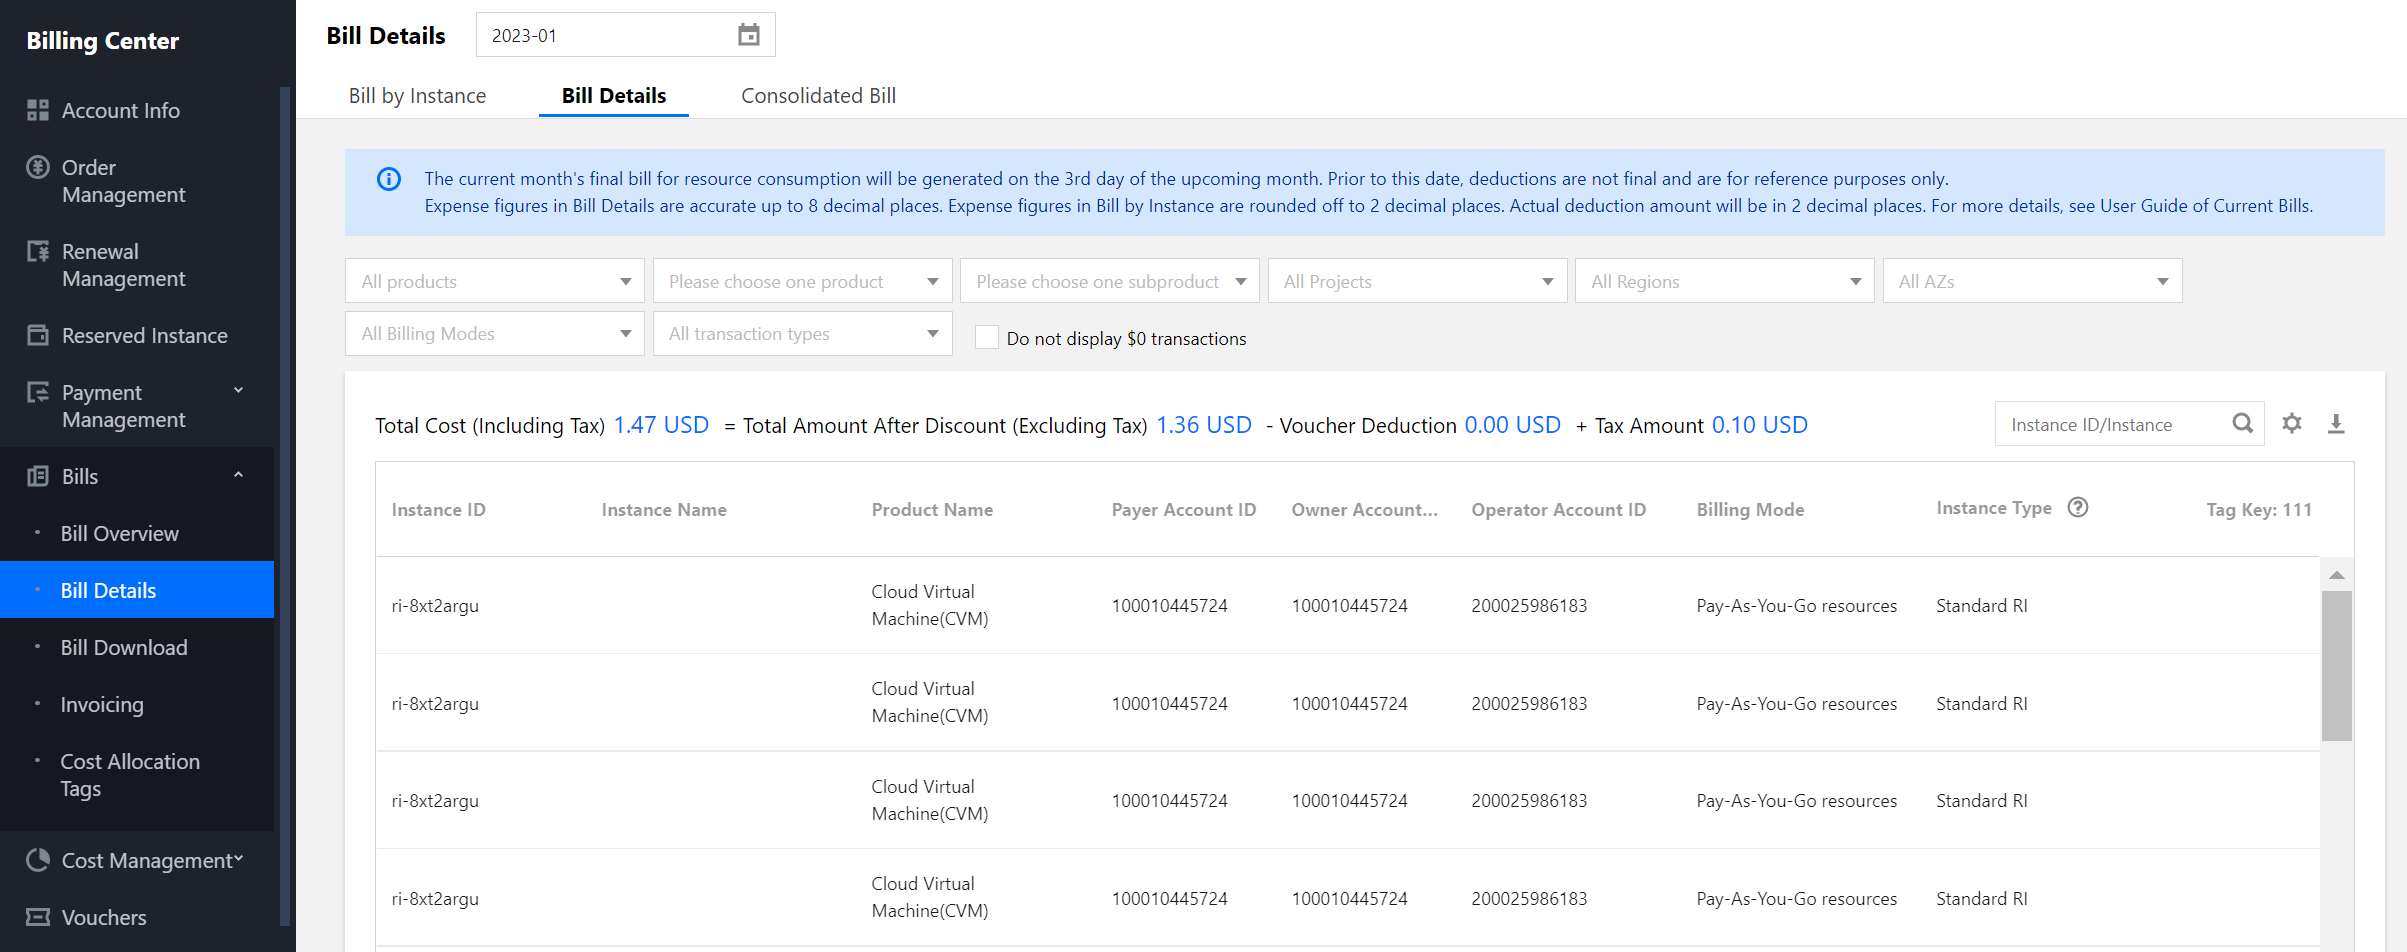Screen dimensions: 2407x952
Task: Download the bill details file
Action: pyautogui.click(x=2336, y=424)
